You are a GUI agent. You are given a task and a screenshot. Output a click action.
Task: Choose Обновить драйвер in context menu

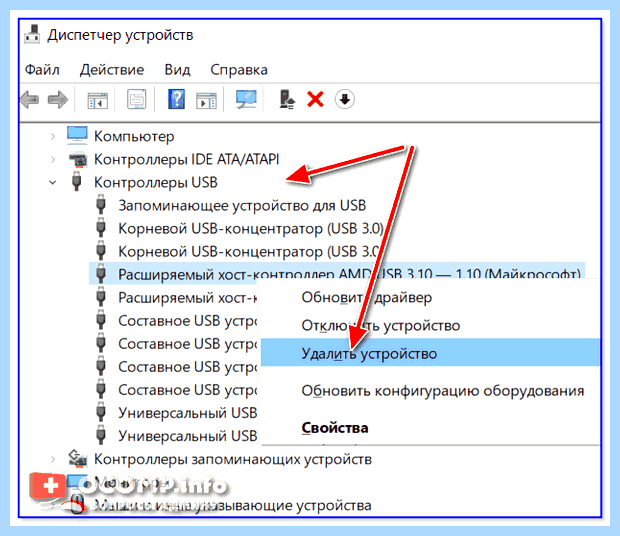pos(430,297)
